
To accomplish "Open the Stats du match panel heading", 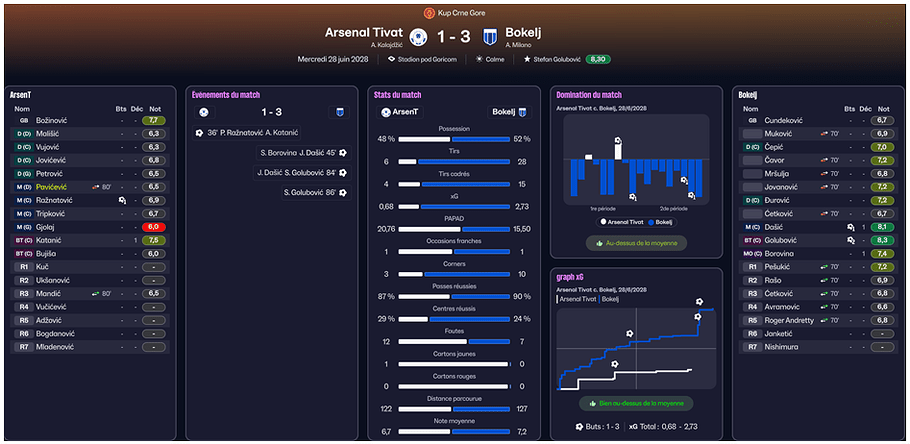I will pyautogui.click(x=396, y=94).
